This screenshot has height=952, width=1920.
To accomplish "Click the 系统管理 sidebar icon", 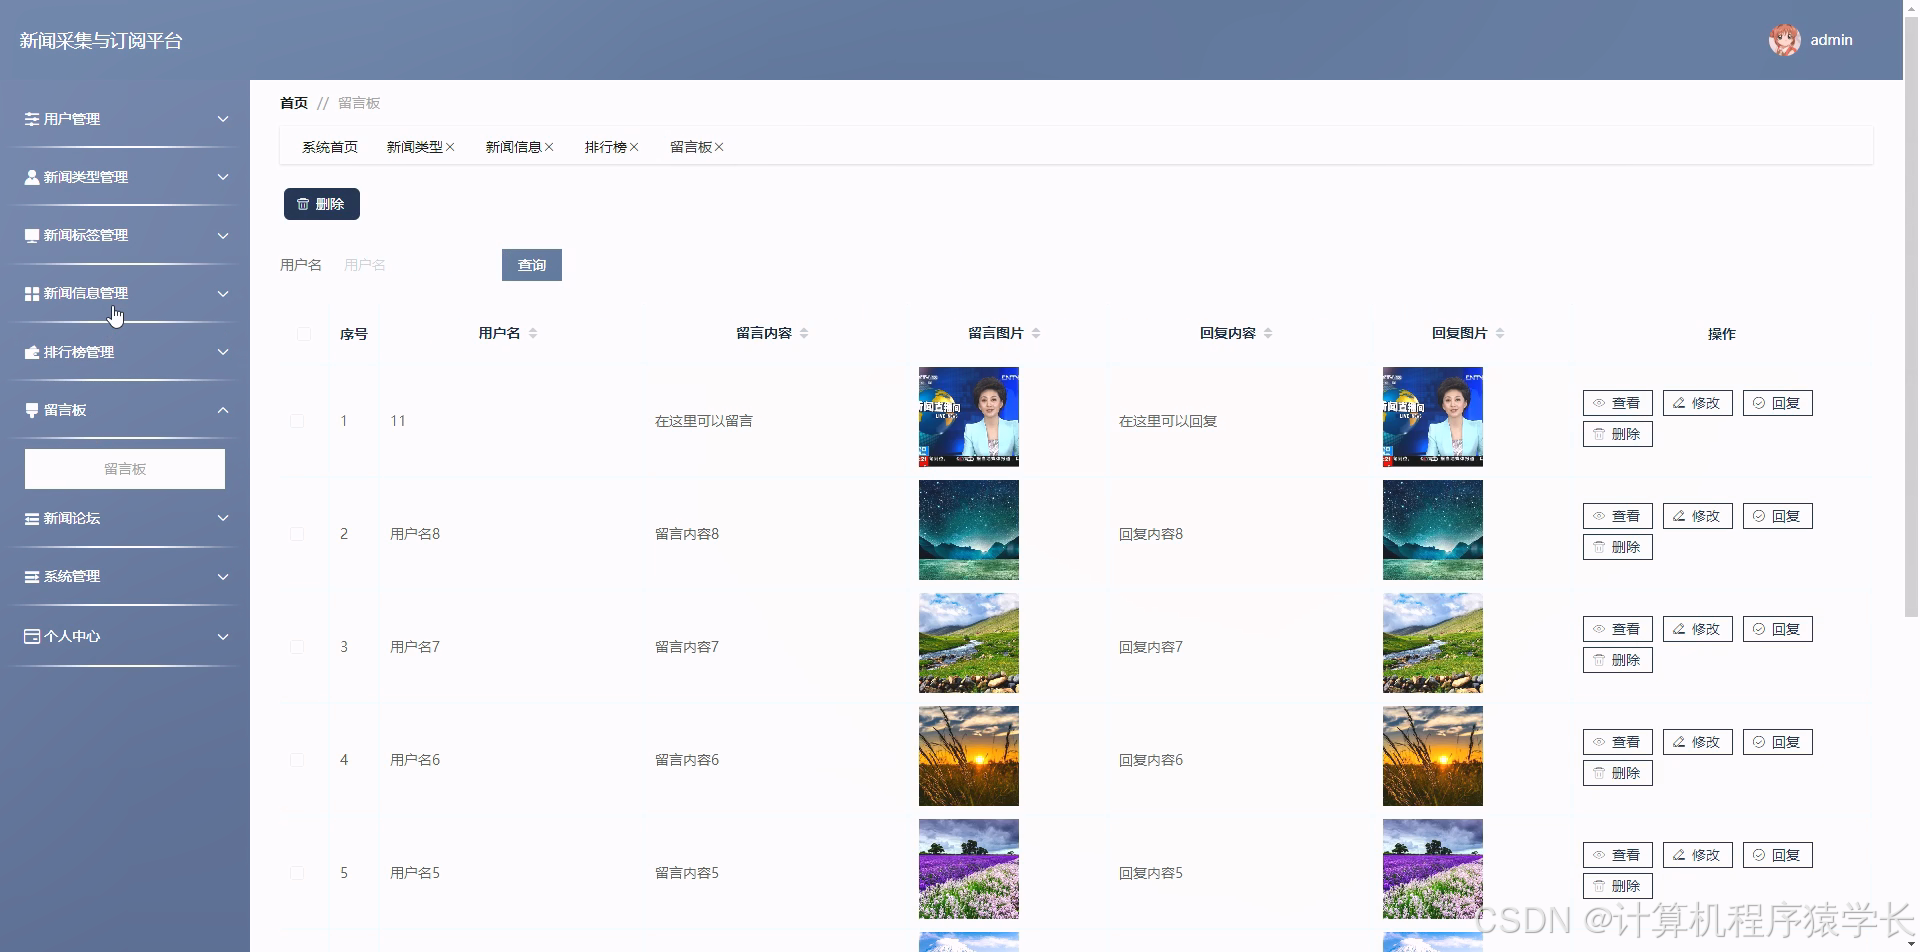I will pyautogui.click(x=32, y=576).
